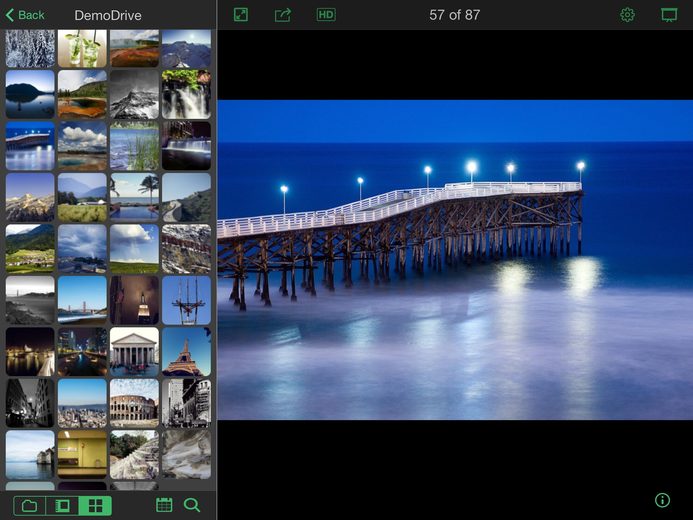The width and height of the screenshot is (693, 520).
Task: Select the snowy trees thumbnail
Action: pos(30,49)
